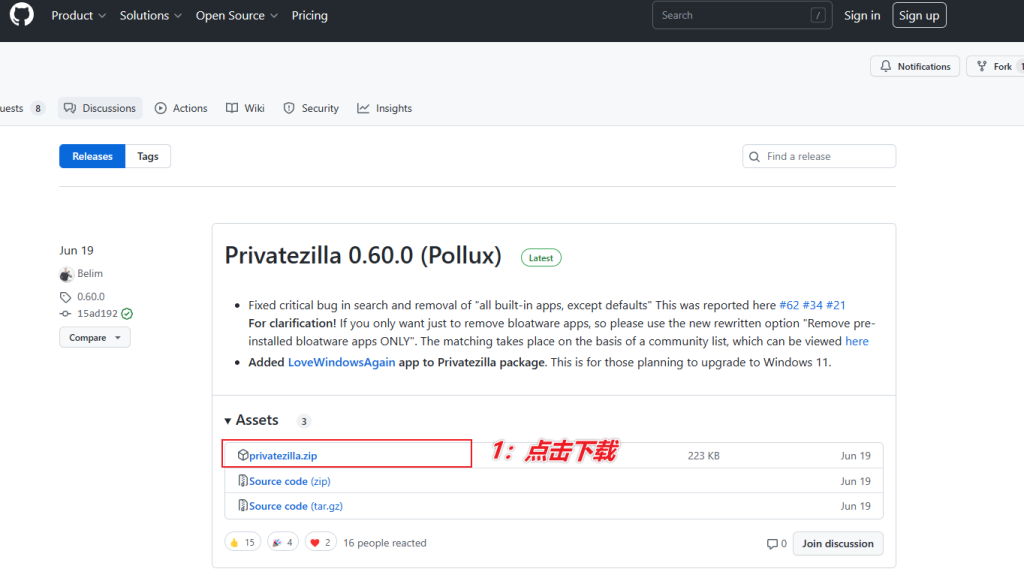This screenshot has height=575, width=1024.
Task: Click the magnifier icon in Find a release
Action: point(754,157)
